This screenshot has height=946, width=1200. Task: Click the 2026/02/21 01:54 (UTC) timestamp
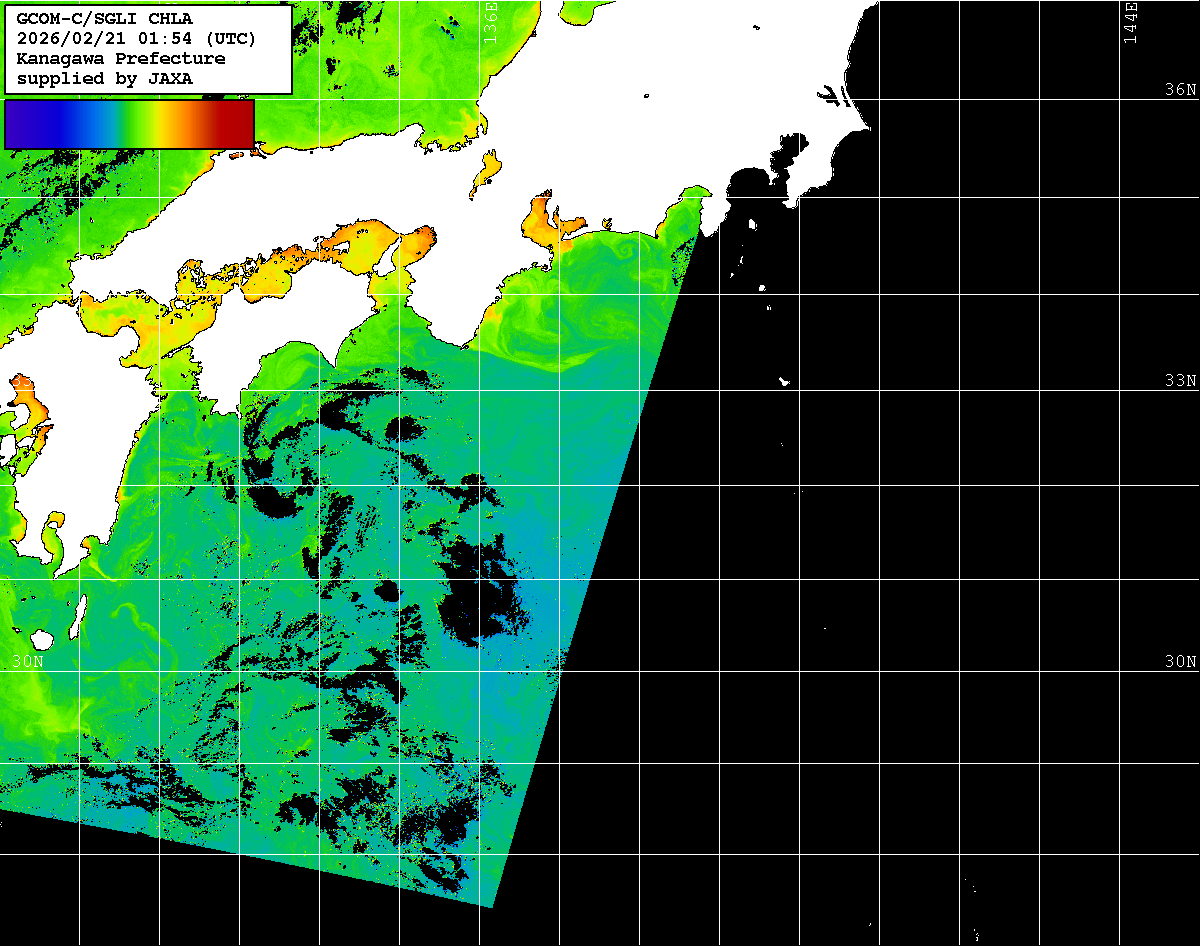[136, 38]
